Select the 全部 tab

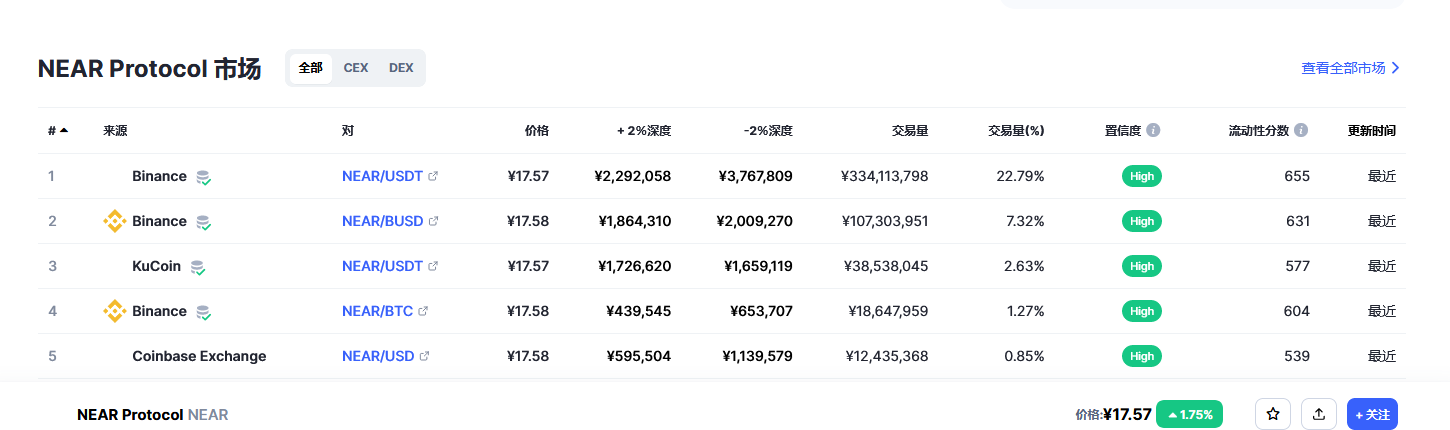point(310,68)
